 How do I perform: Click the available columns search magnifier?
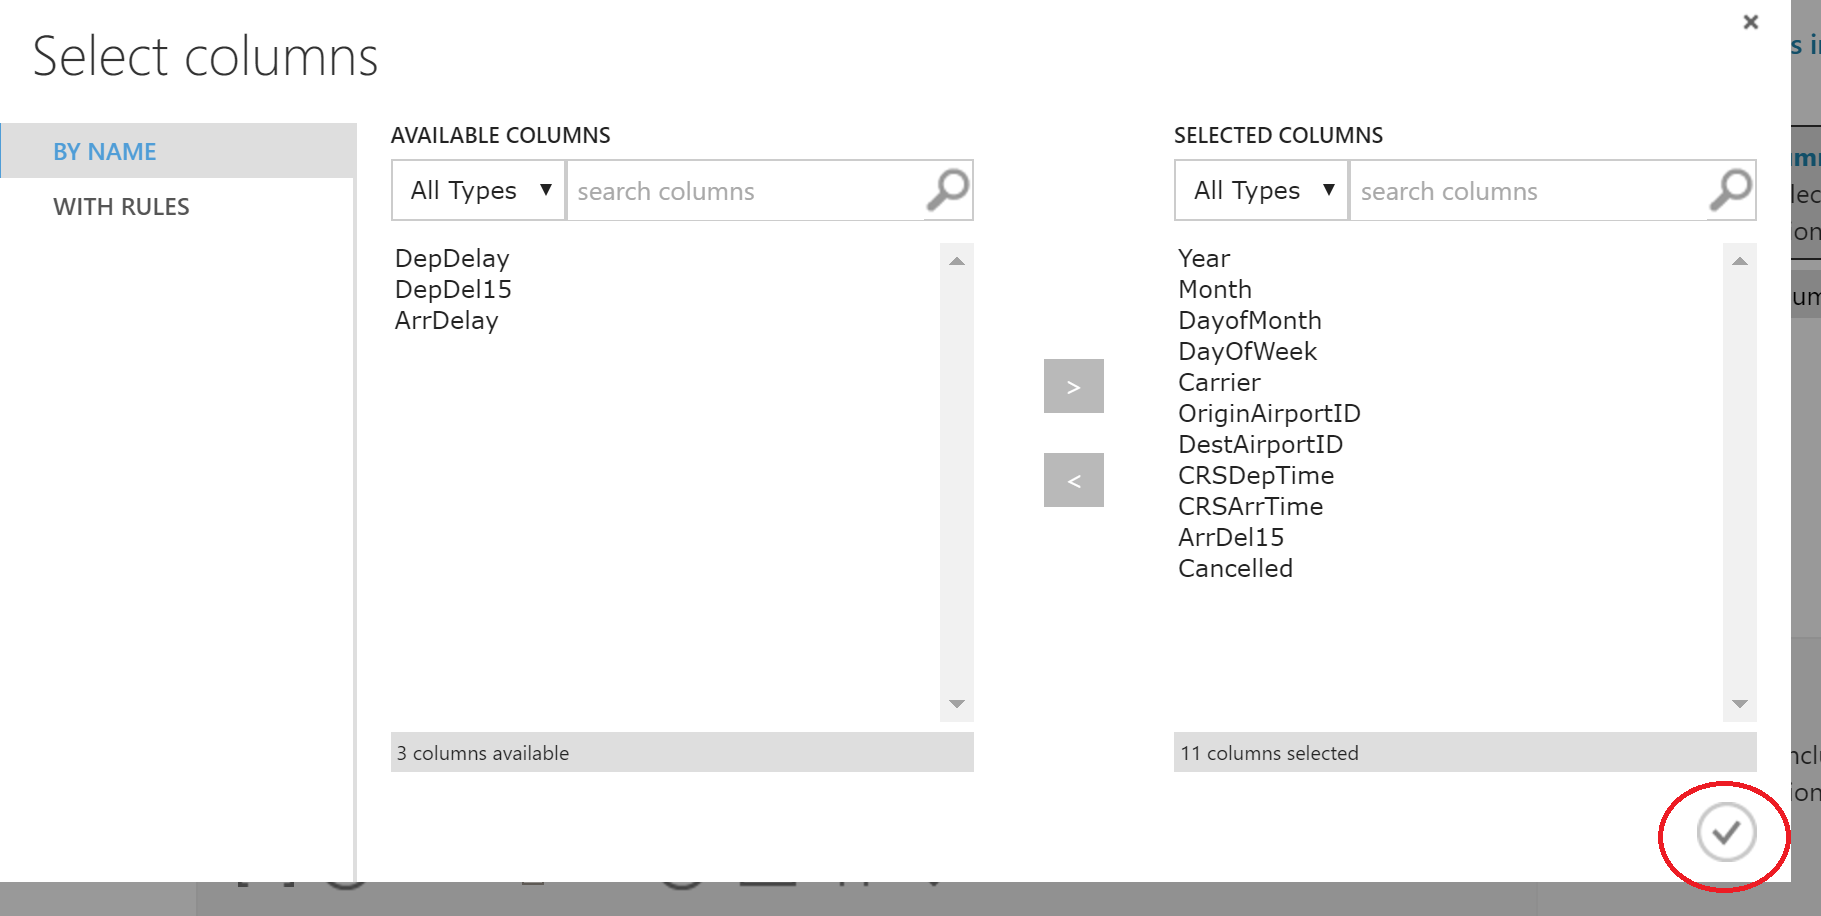click(948, 190)
